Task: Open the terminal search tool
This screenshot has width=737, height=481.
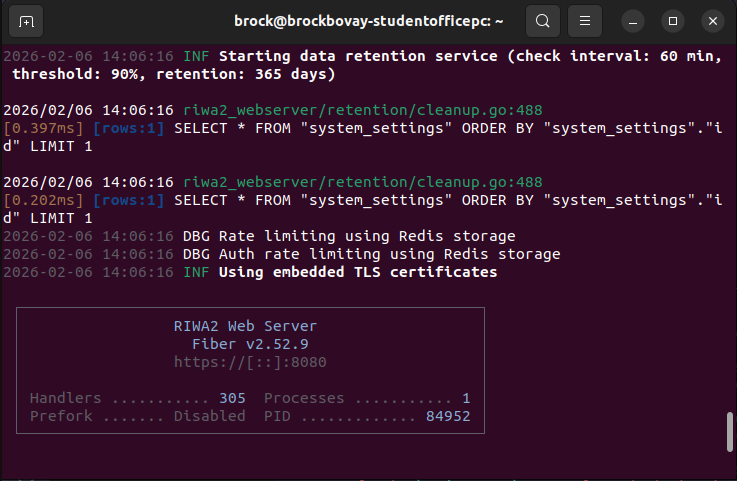Action: tap(542, 21)
